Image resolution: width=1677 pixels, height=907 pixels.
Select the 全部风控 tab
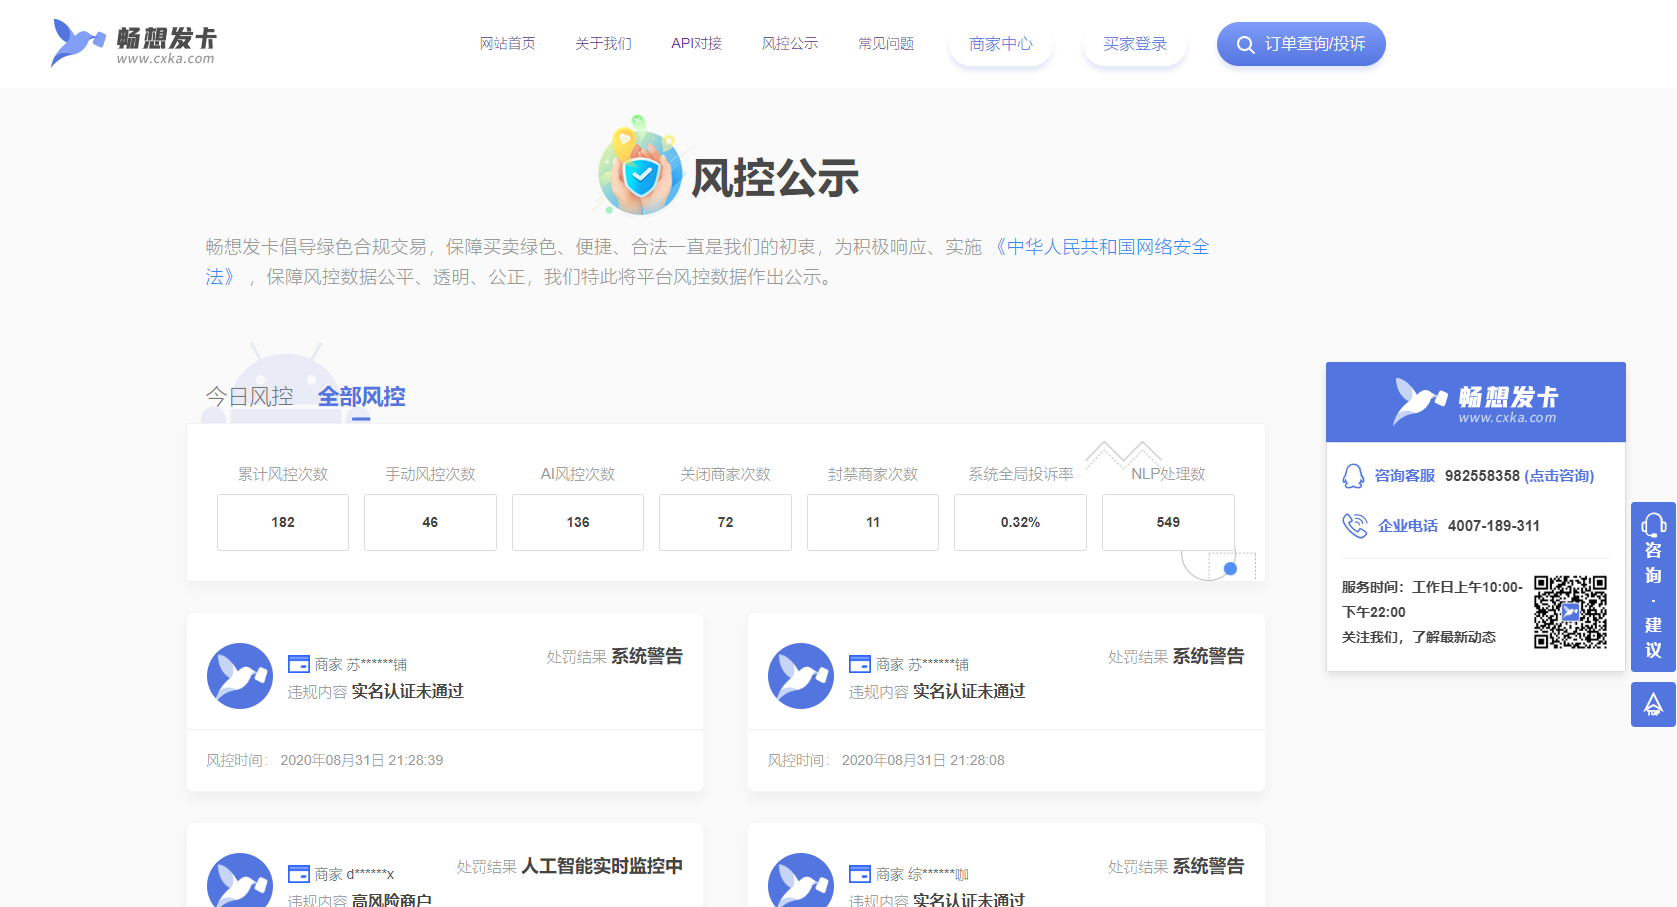361,397
